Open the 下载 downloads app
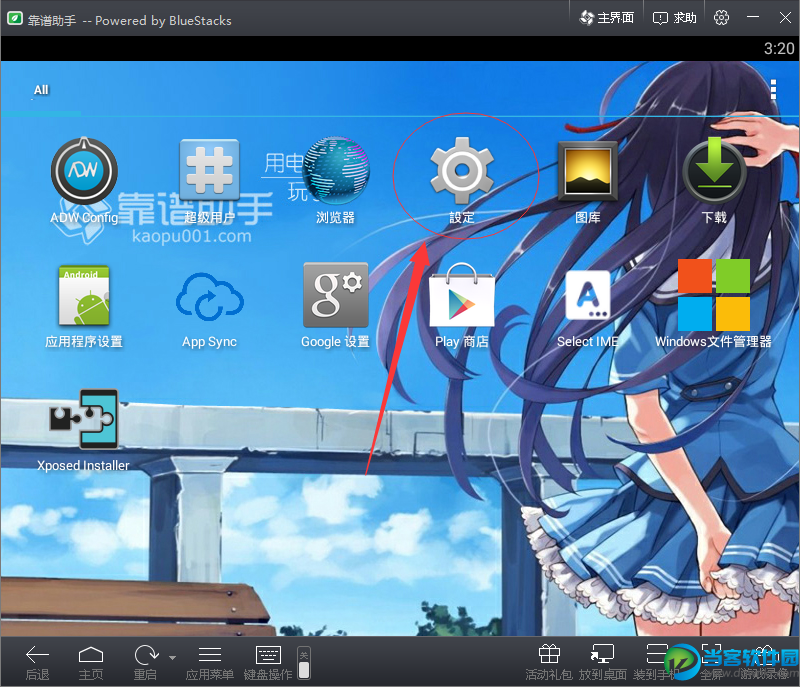800x687 pixels. [x=714, y=180]
